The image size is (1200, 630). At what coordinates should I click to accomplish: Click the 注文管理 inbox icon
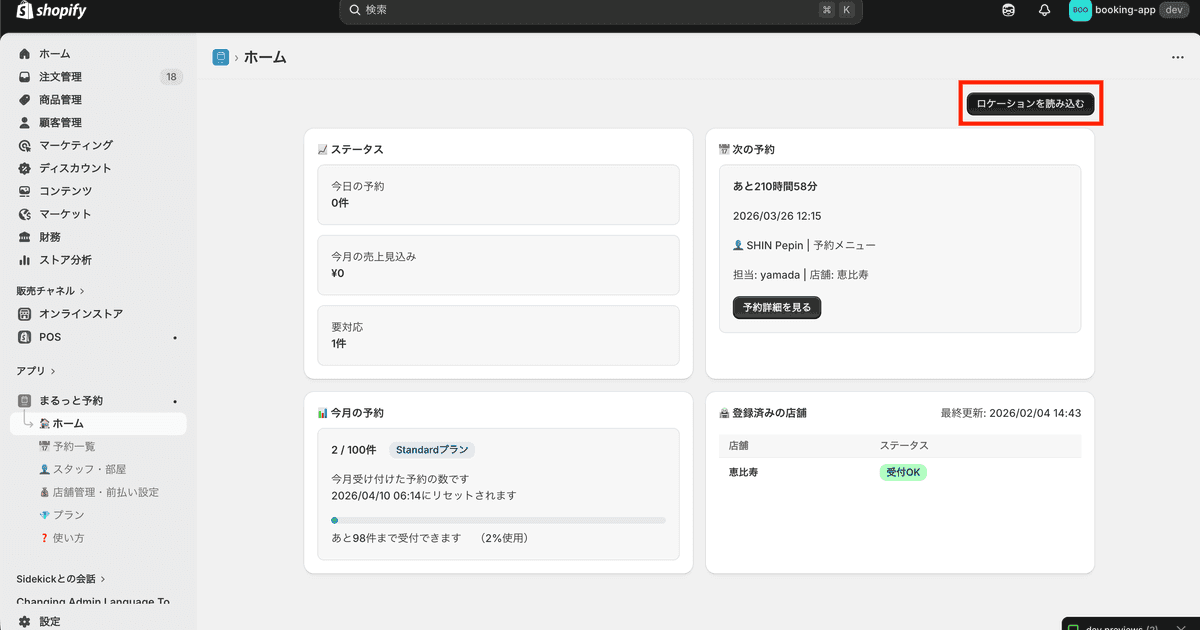tap(25, 77)
